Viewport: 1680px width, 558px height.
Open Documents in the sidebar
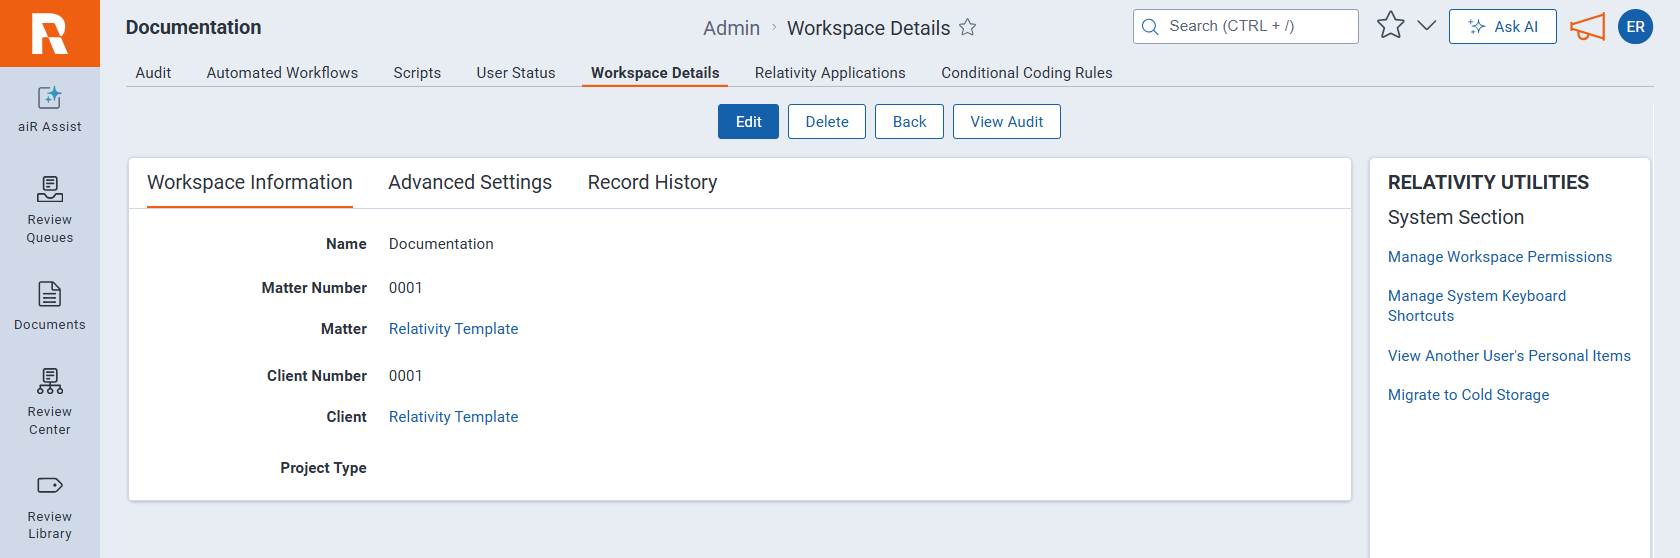point(50,306)
